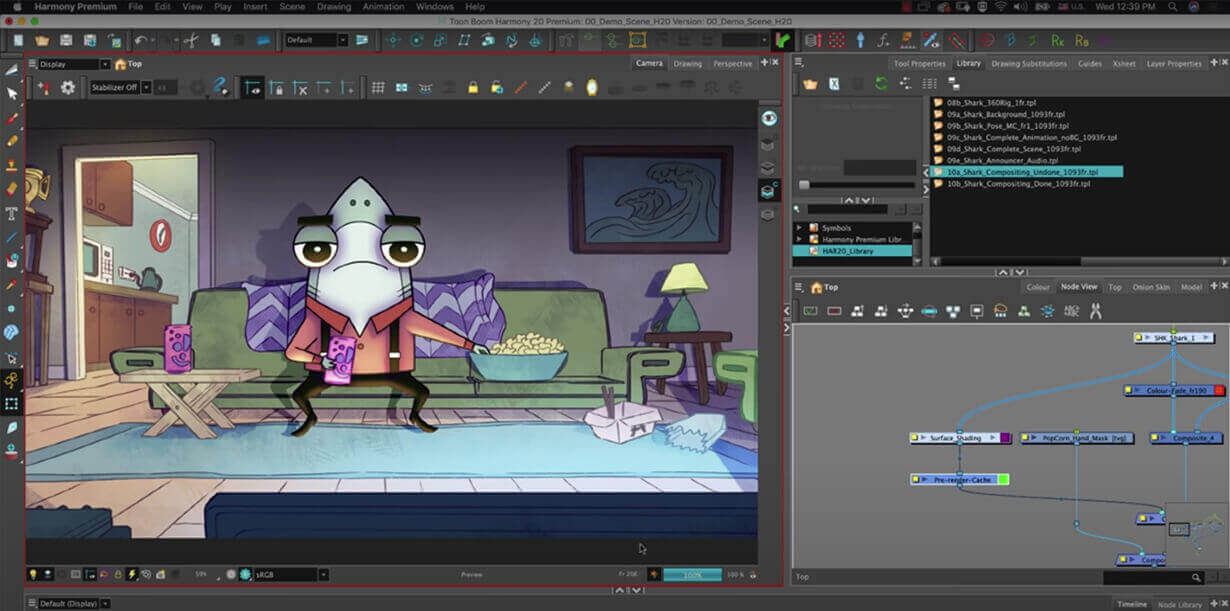Click the red rectangle icon in Node View toolbar
Image resolution: width=1230 pixels, height=611 pixels.
click(x=834, y=311)
